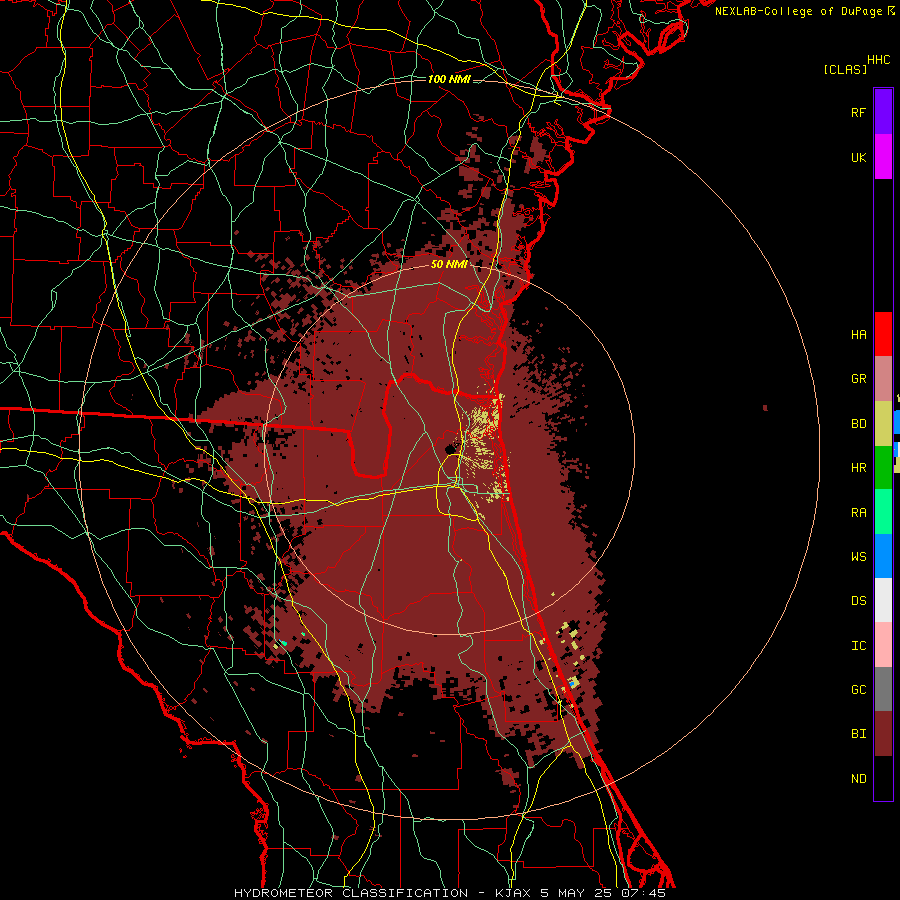Click the 5 MAY 25 date text
Screen dimensions: 900x900
pos(577,893)
